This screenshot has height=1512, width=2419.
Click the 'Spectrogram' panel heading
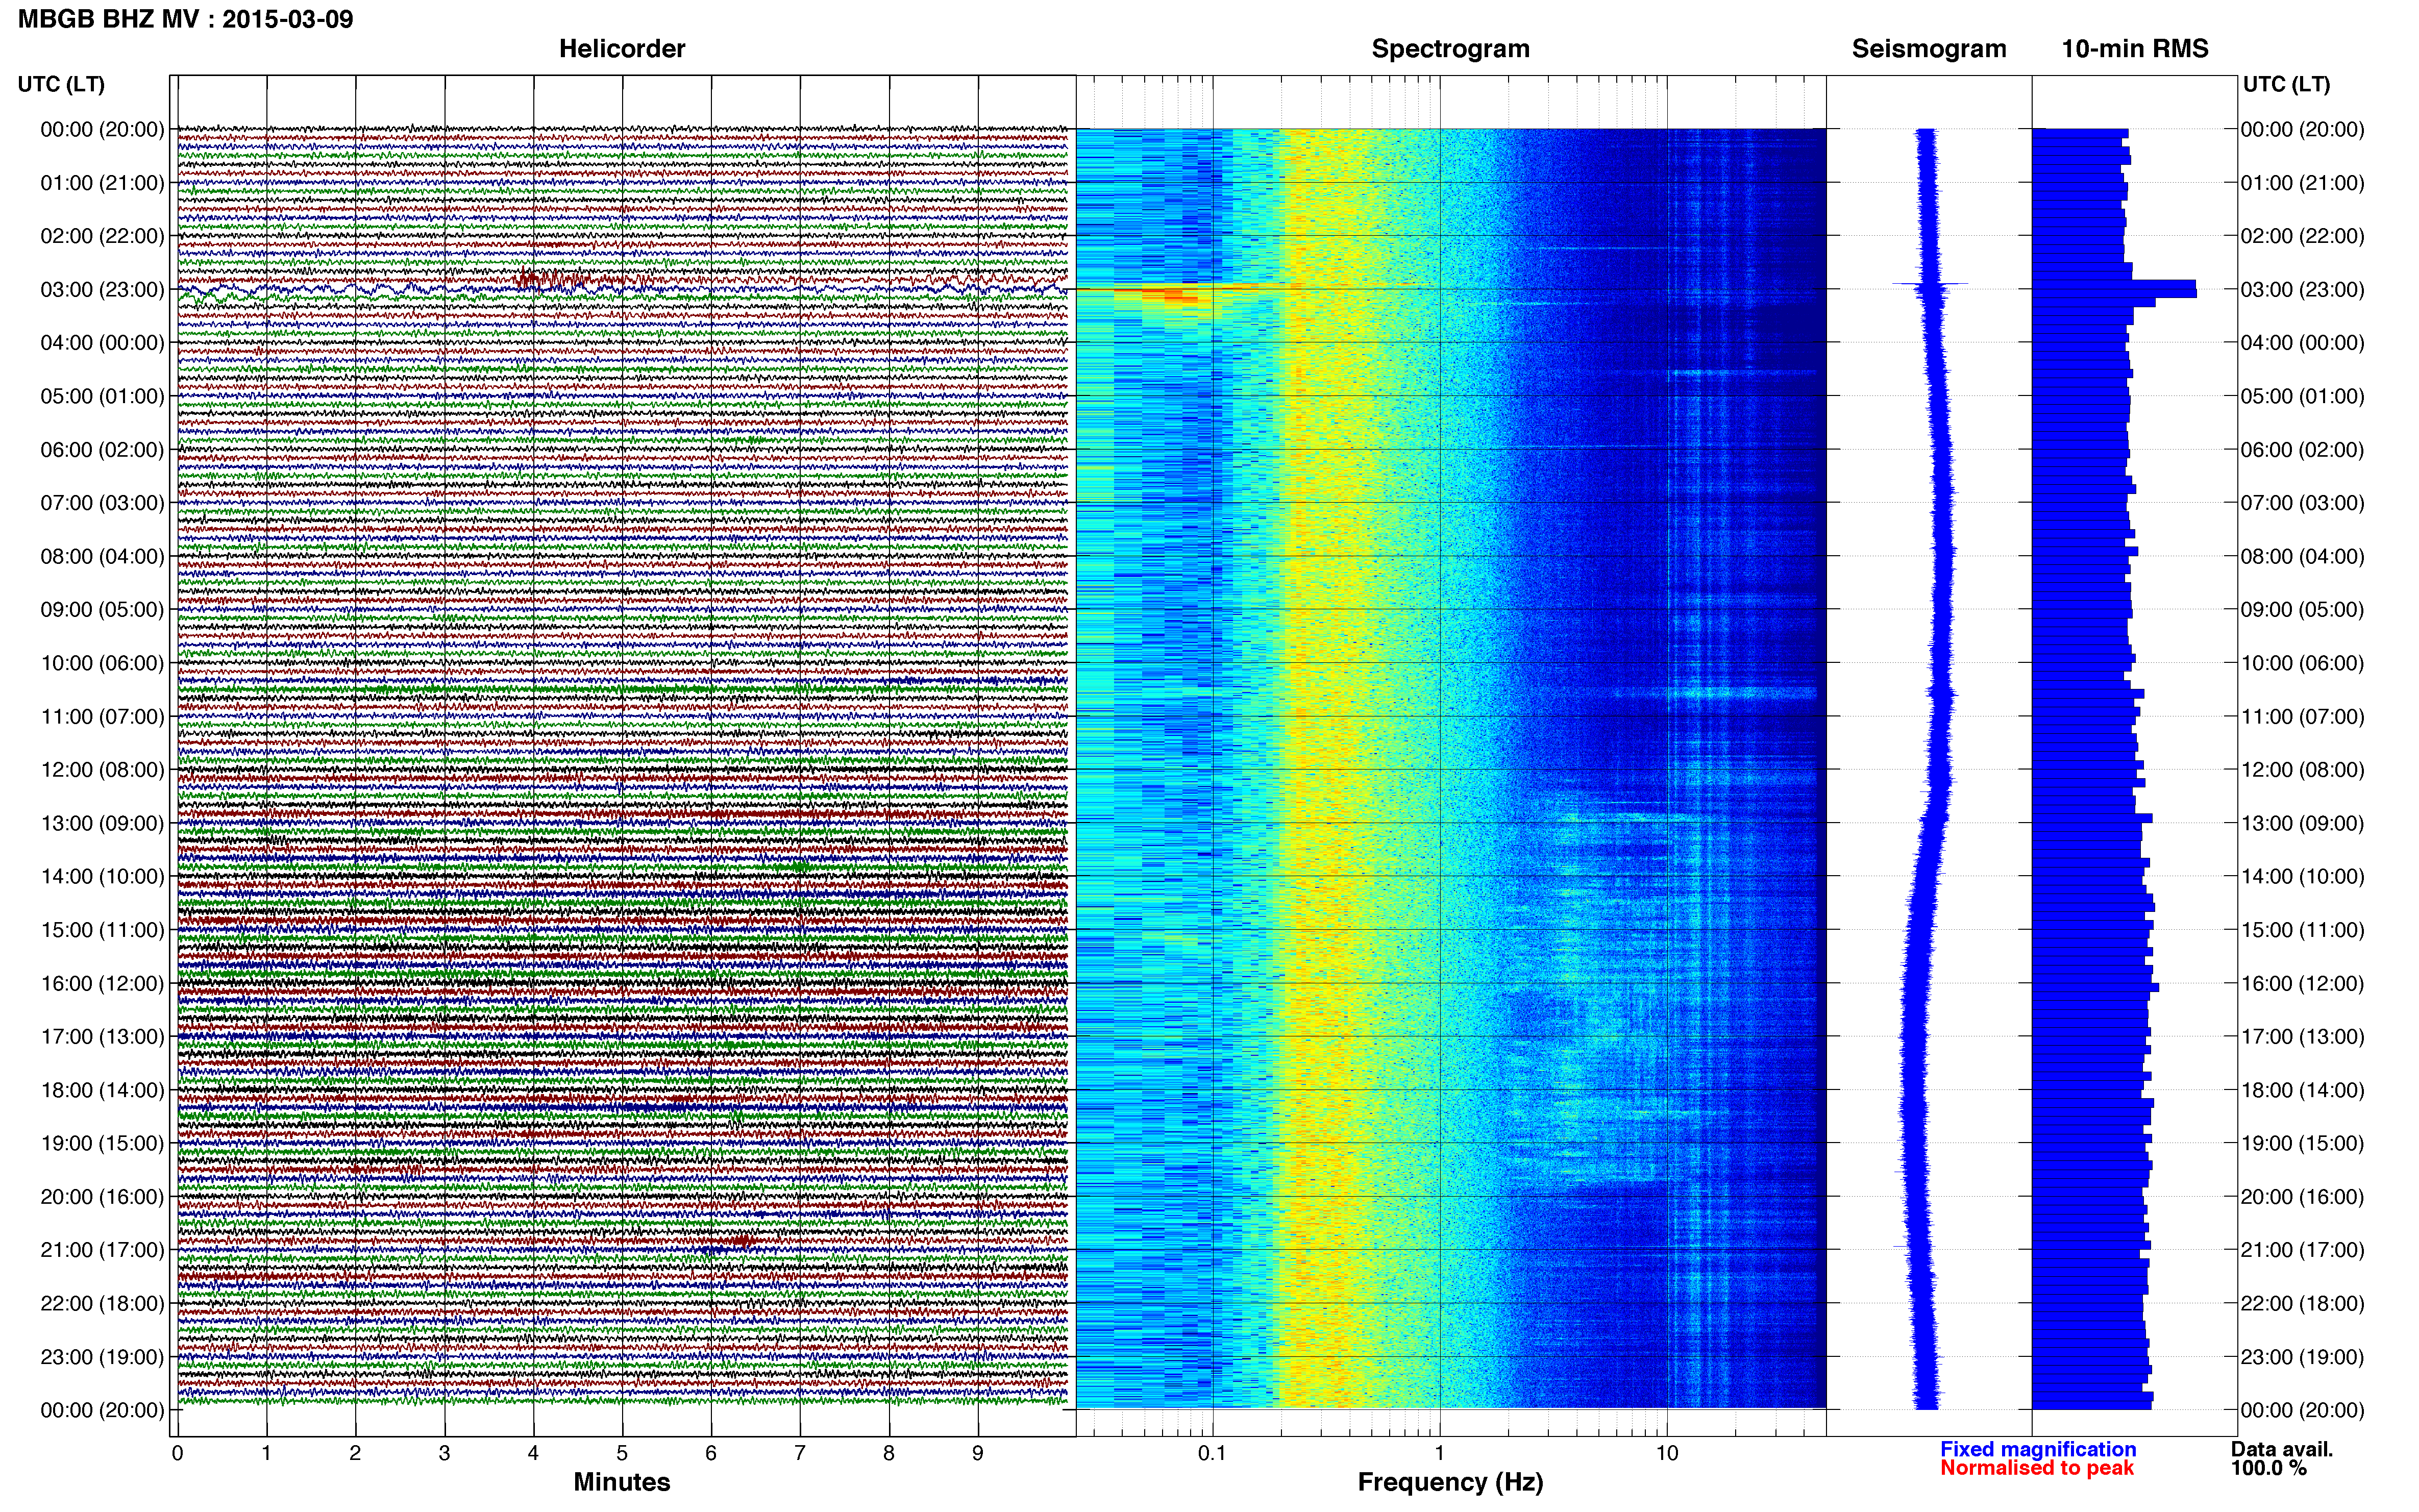click(1450, 49)
